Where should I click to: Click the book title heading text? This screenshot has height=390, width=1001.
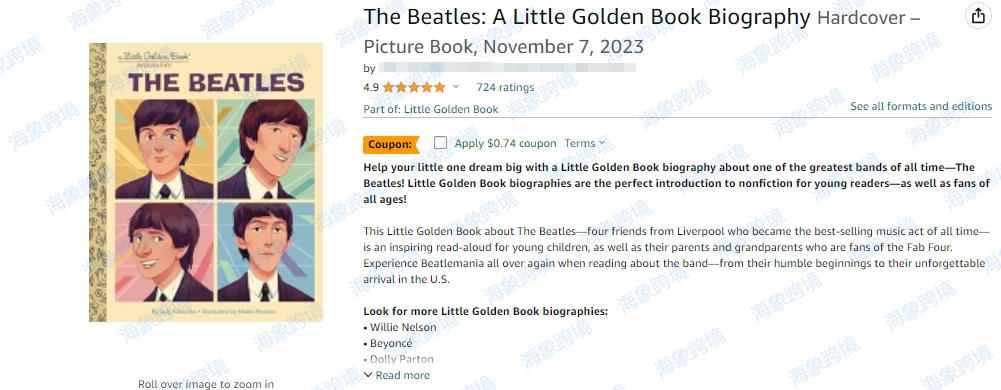click(x=587, y=17)
